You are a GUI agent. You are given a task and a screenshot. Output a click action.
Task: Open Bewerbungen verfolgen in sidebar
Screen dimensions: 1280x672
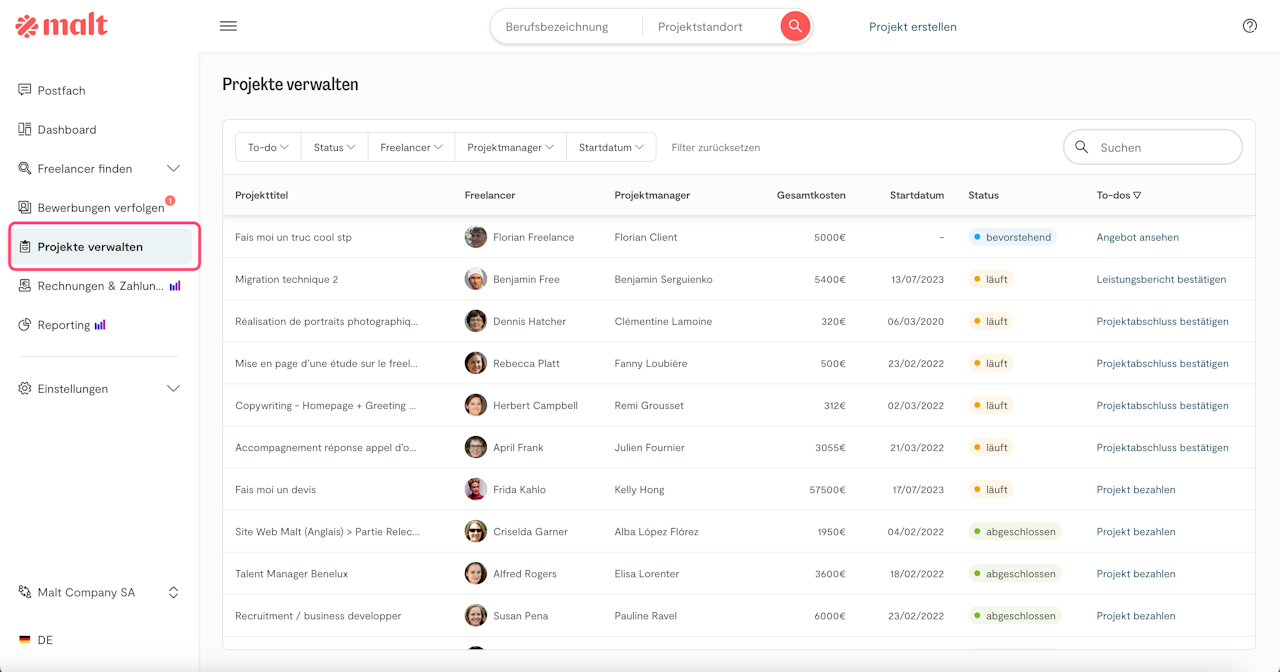[100, 208]
